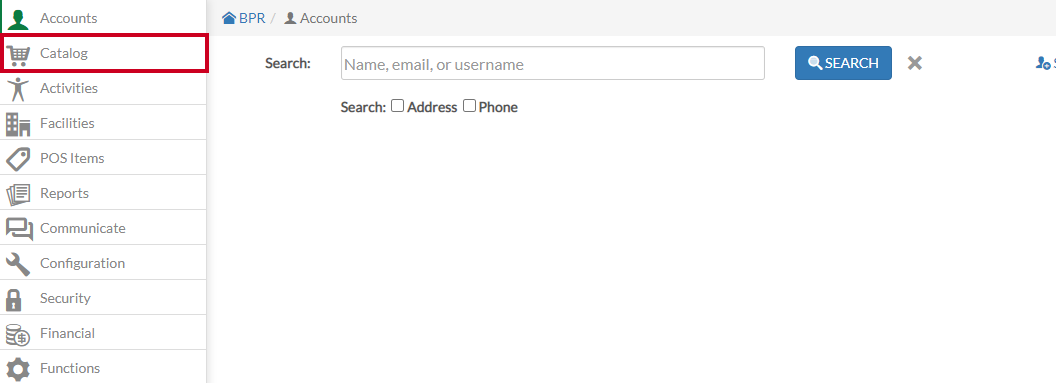
Task: Click the Security padlock icon
Action: [13, 299]
